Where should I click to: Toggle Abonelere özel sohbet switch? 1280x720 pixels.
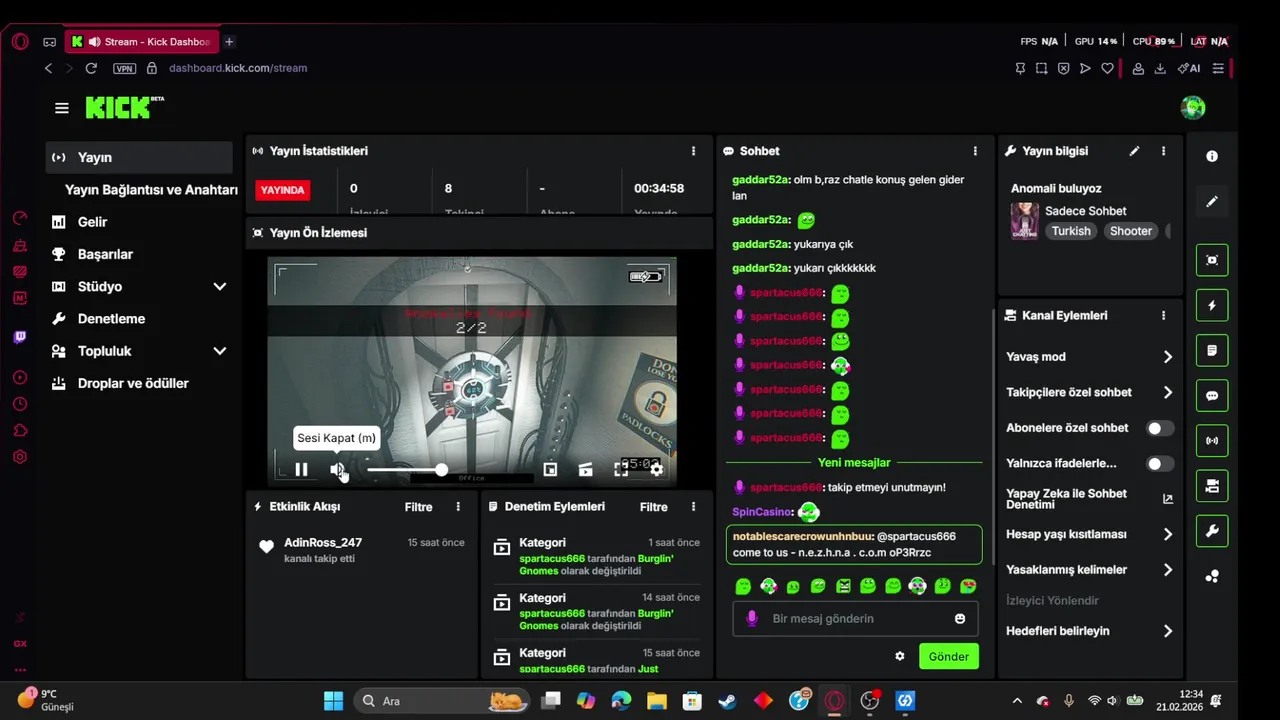click(1159, 428)
